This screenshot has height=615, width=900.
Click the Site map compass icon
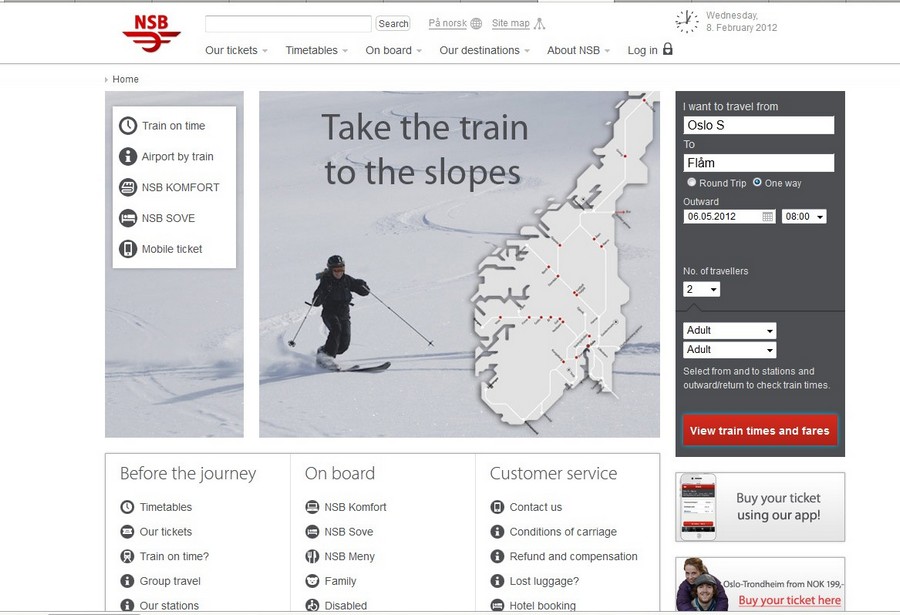point(539,24)
